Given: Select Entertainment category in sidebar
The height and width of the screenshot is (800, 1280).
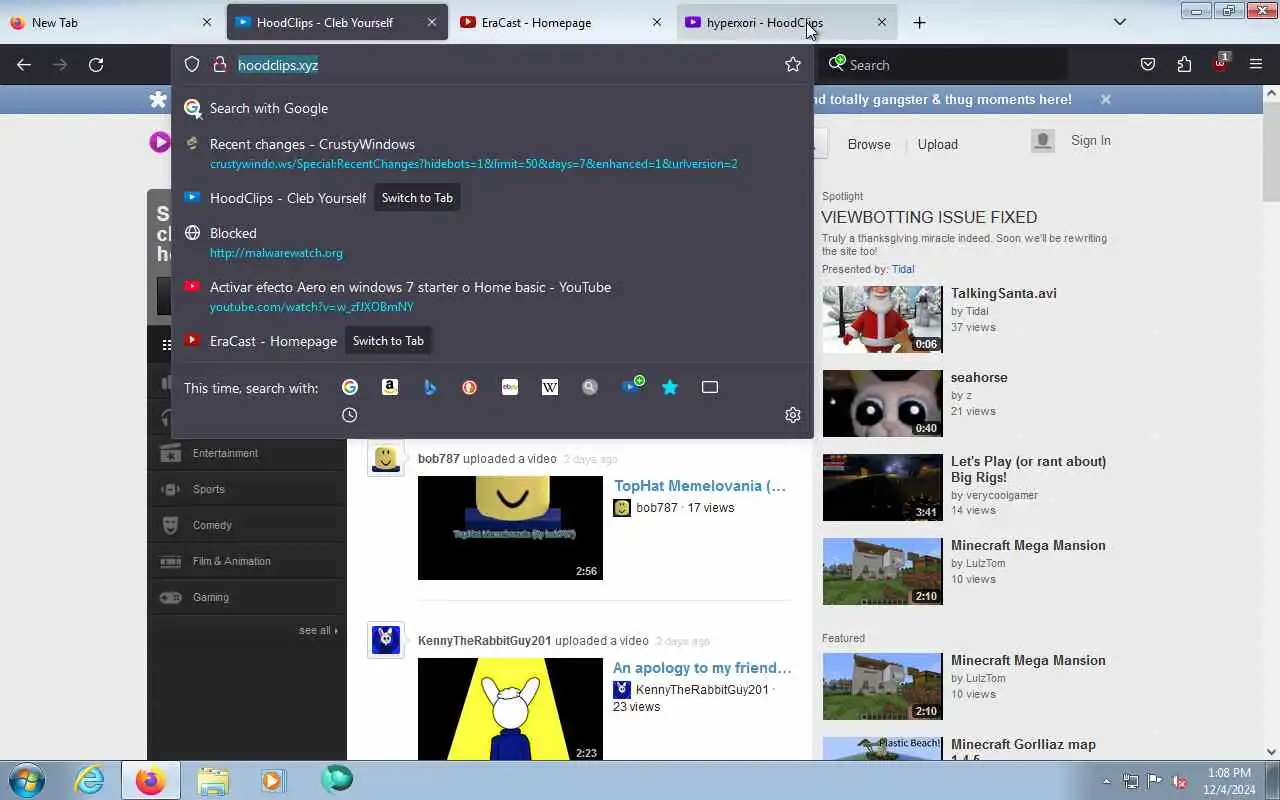Looking at the screenshot, I should click(x=246, y=453).
